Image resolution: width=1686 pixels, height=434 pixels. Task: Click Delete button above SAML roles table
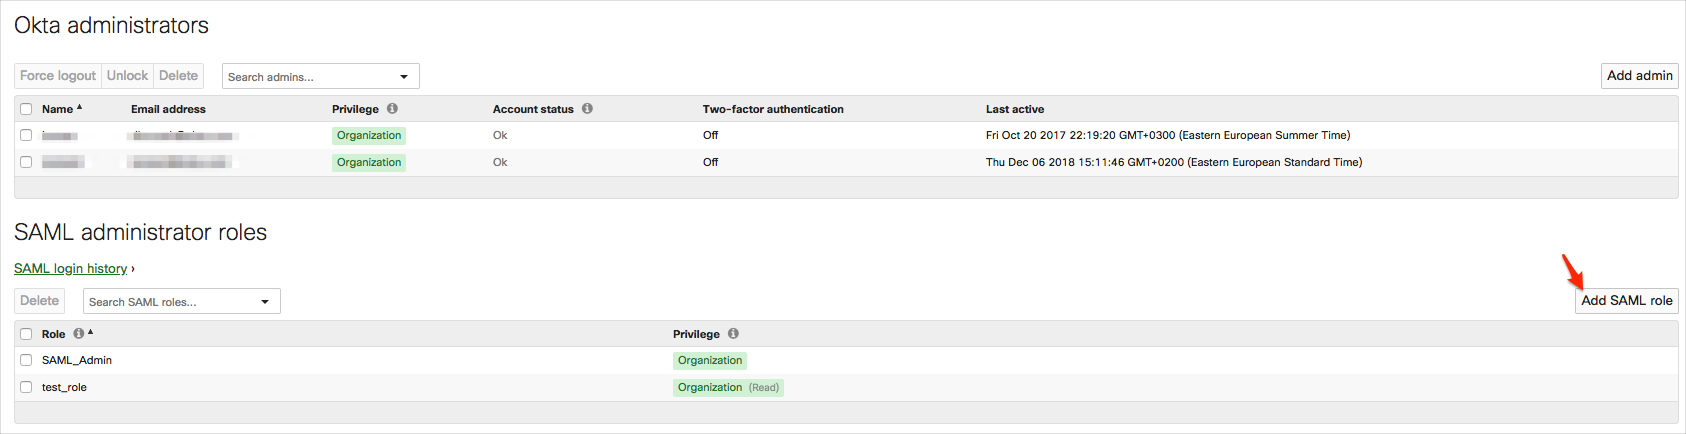pyautogui.click(x=39, y=301)
